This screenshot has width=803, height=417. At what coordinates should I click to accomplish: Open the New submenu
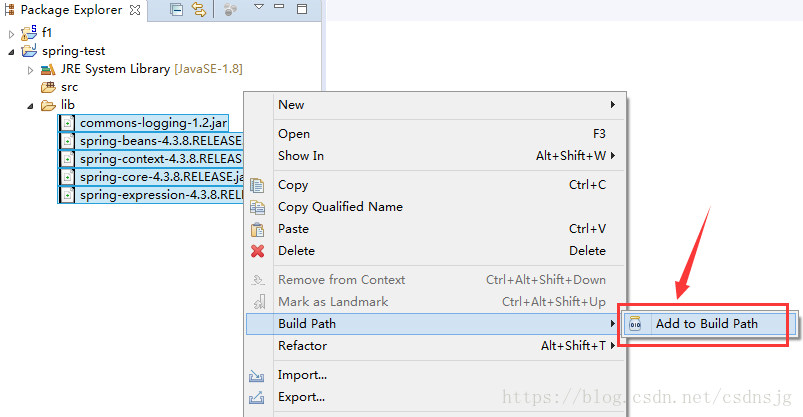[435, 105]
